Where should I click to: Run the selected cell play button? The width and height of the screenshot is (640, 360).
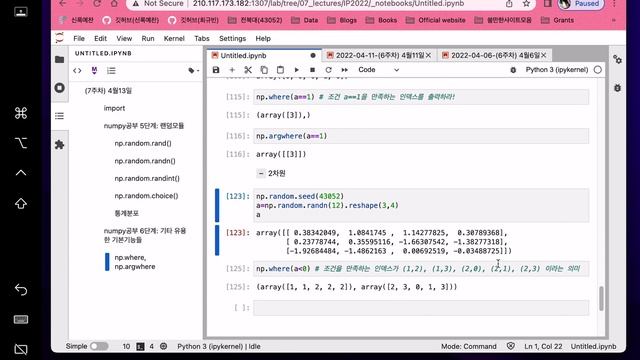click(x=296, y=70)
